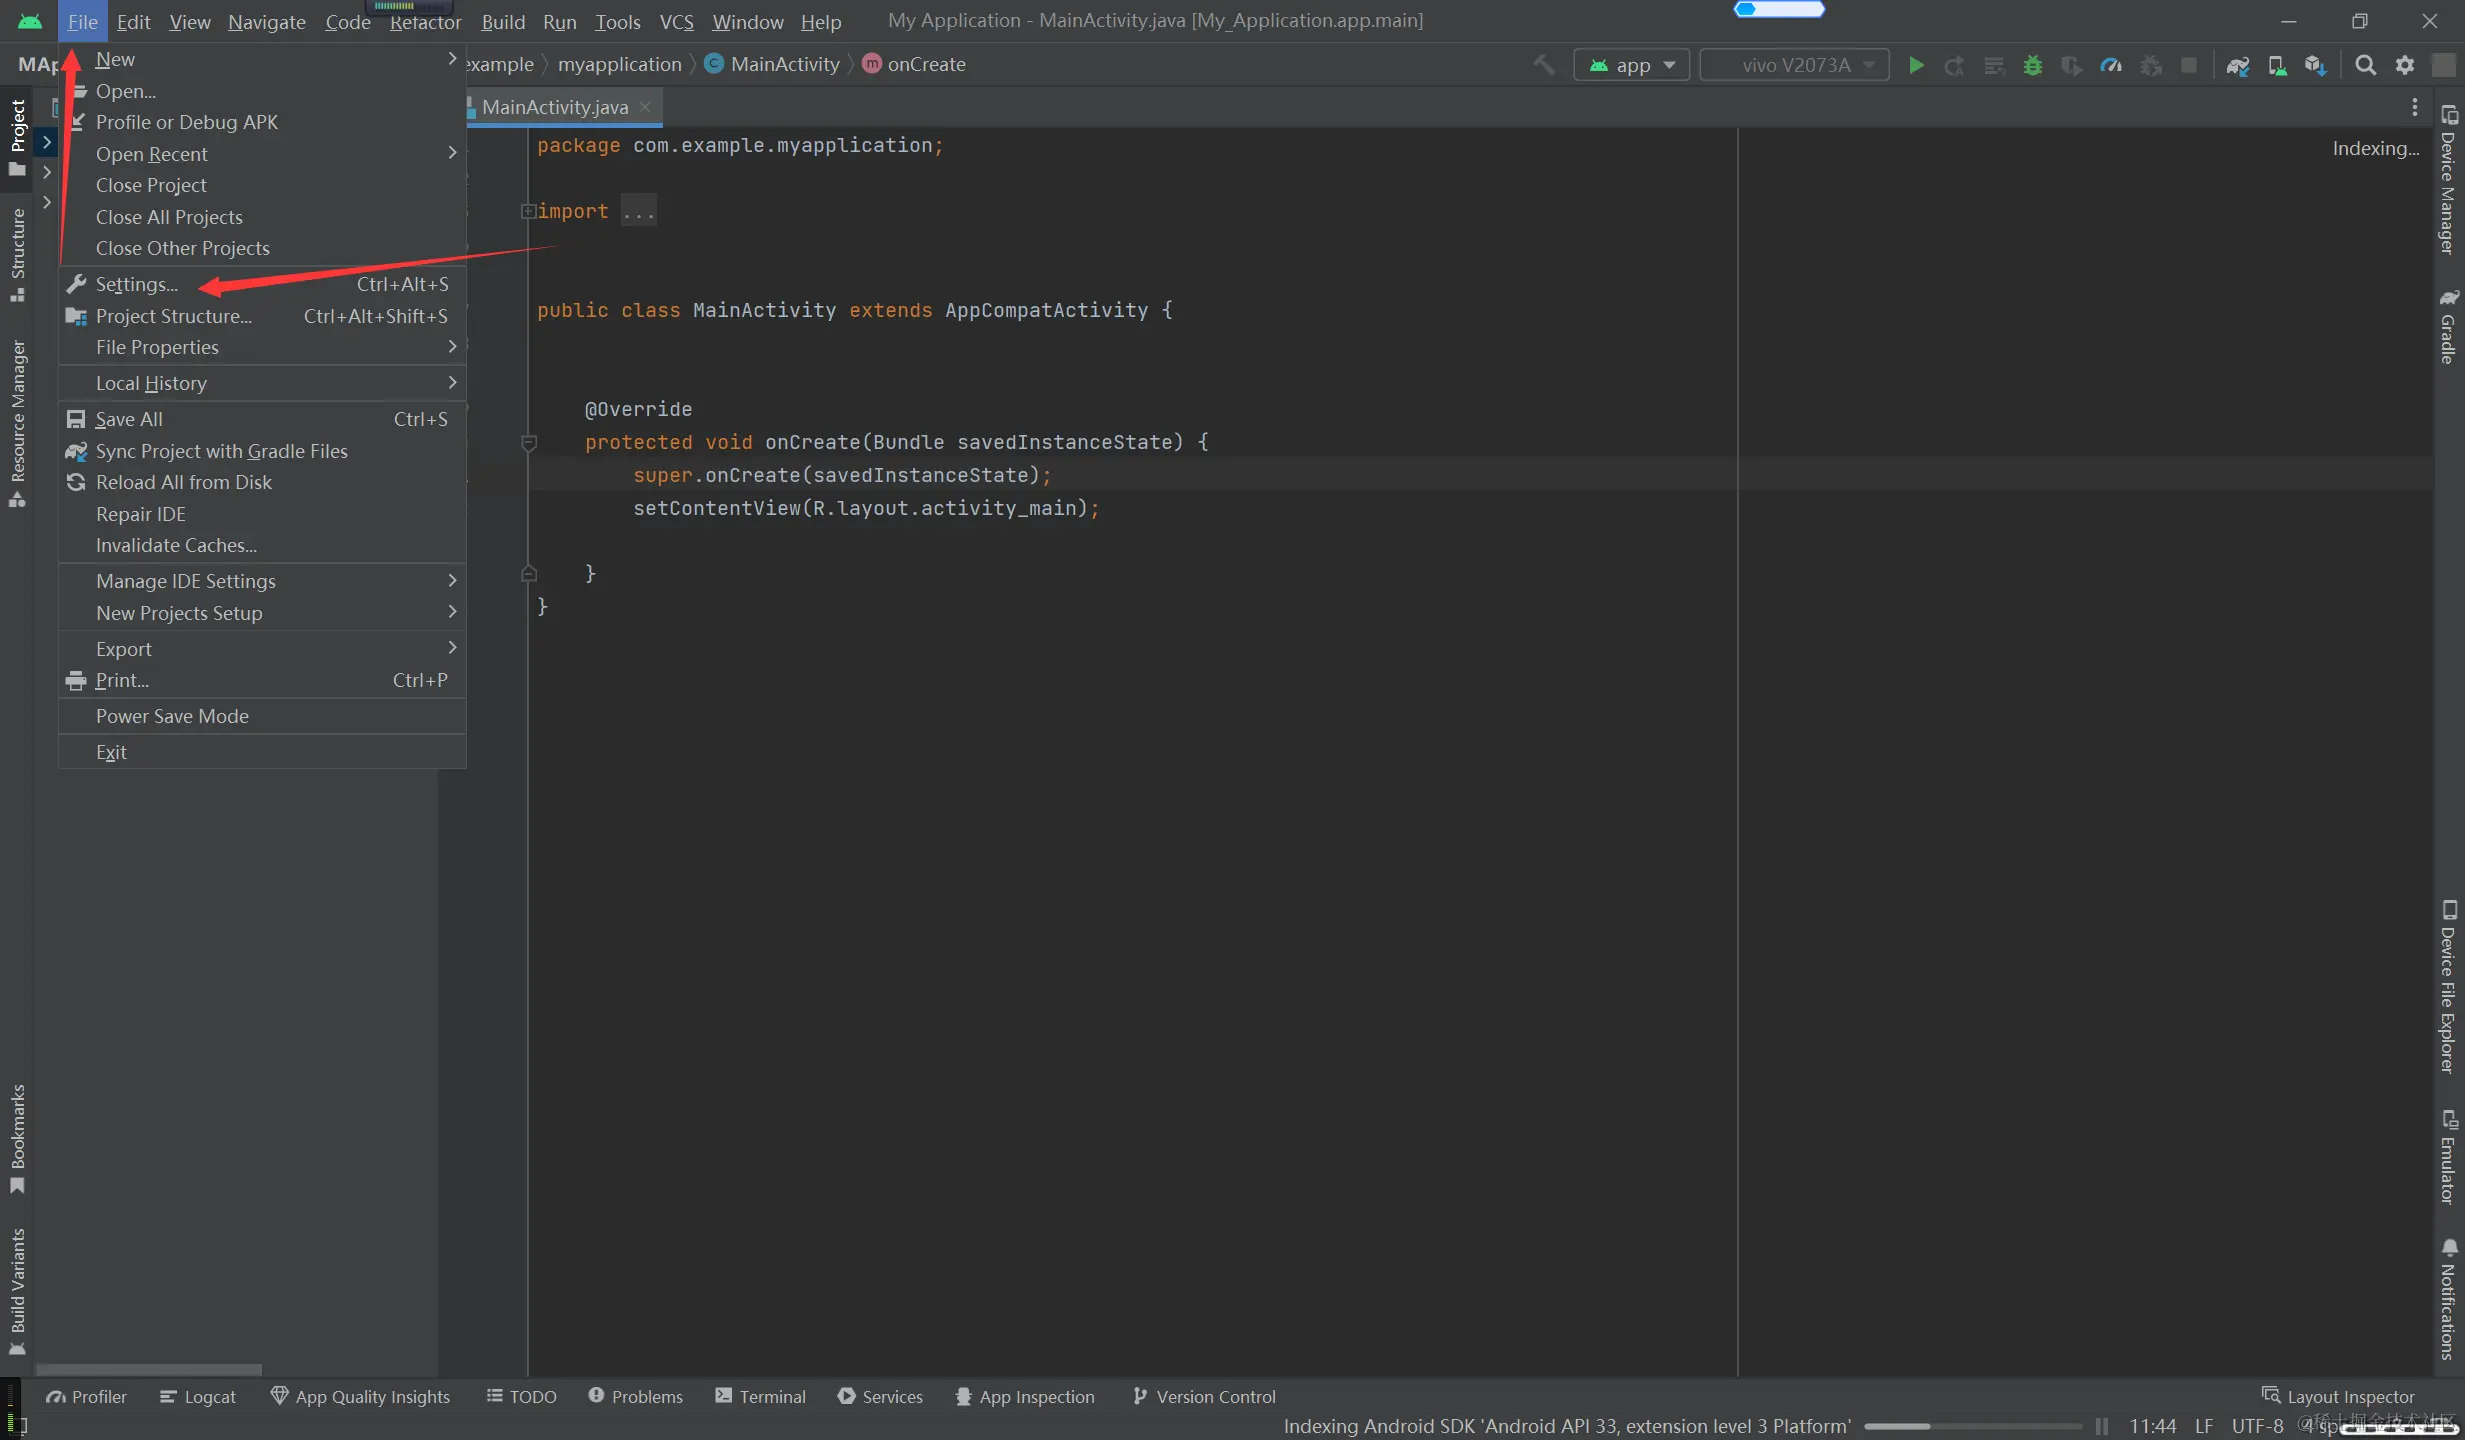The width and height of the screenshot is (2465, 1440).
Task: Click the indexing progress bar in status bar
Action: [1973, 1426]
